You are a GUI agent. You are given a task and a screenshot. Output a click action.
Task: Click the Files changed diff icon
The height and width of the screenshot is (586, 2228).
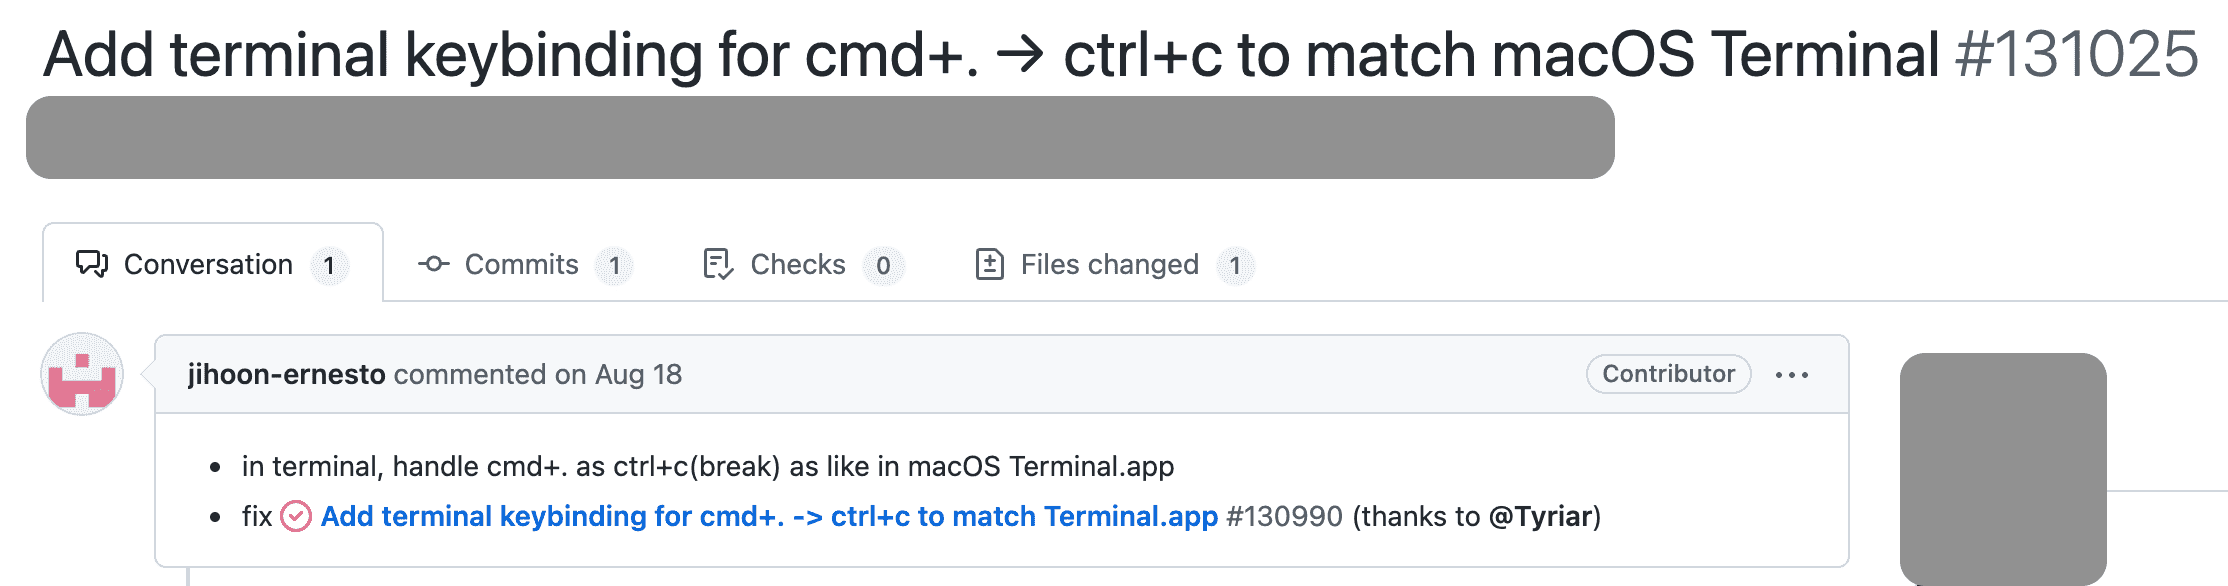[x=989, y=264]
